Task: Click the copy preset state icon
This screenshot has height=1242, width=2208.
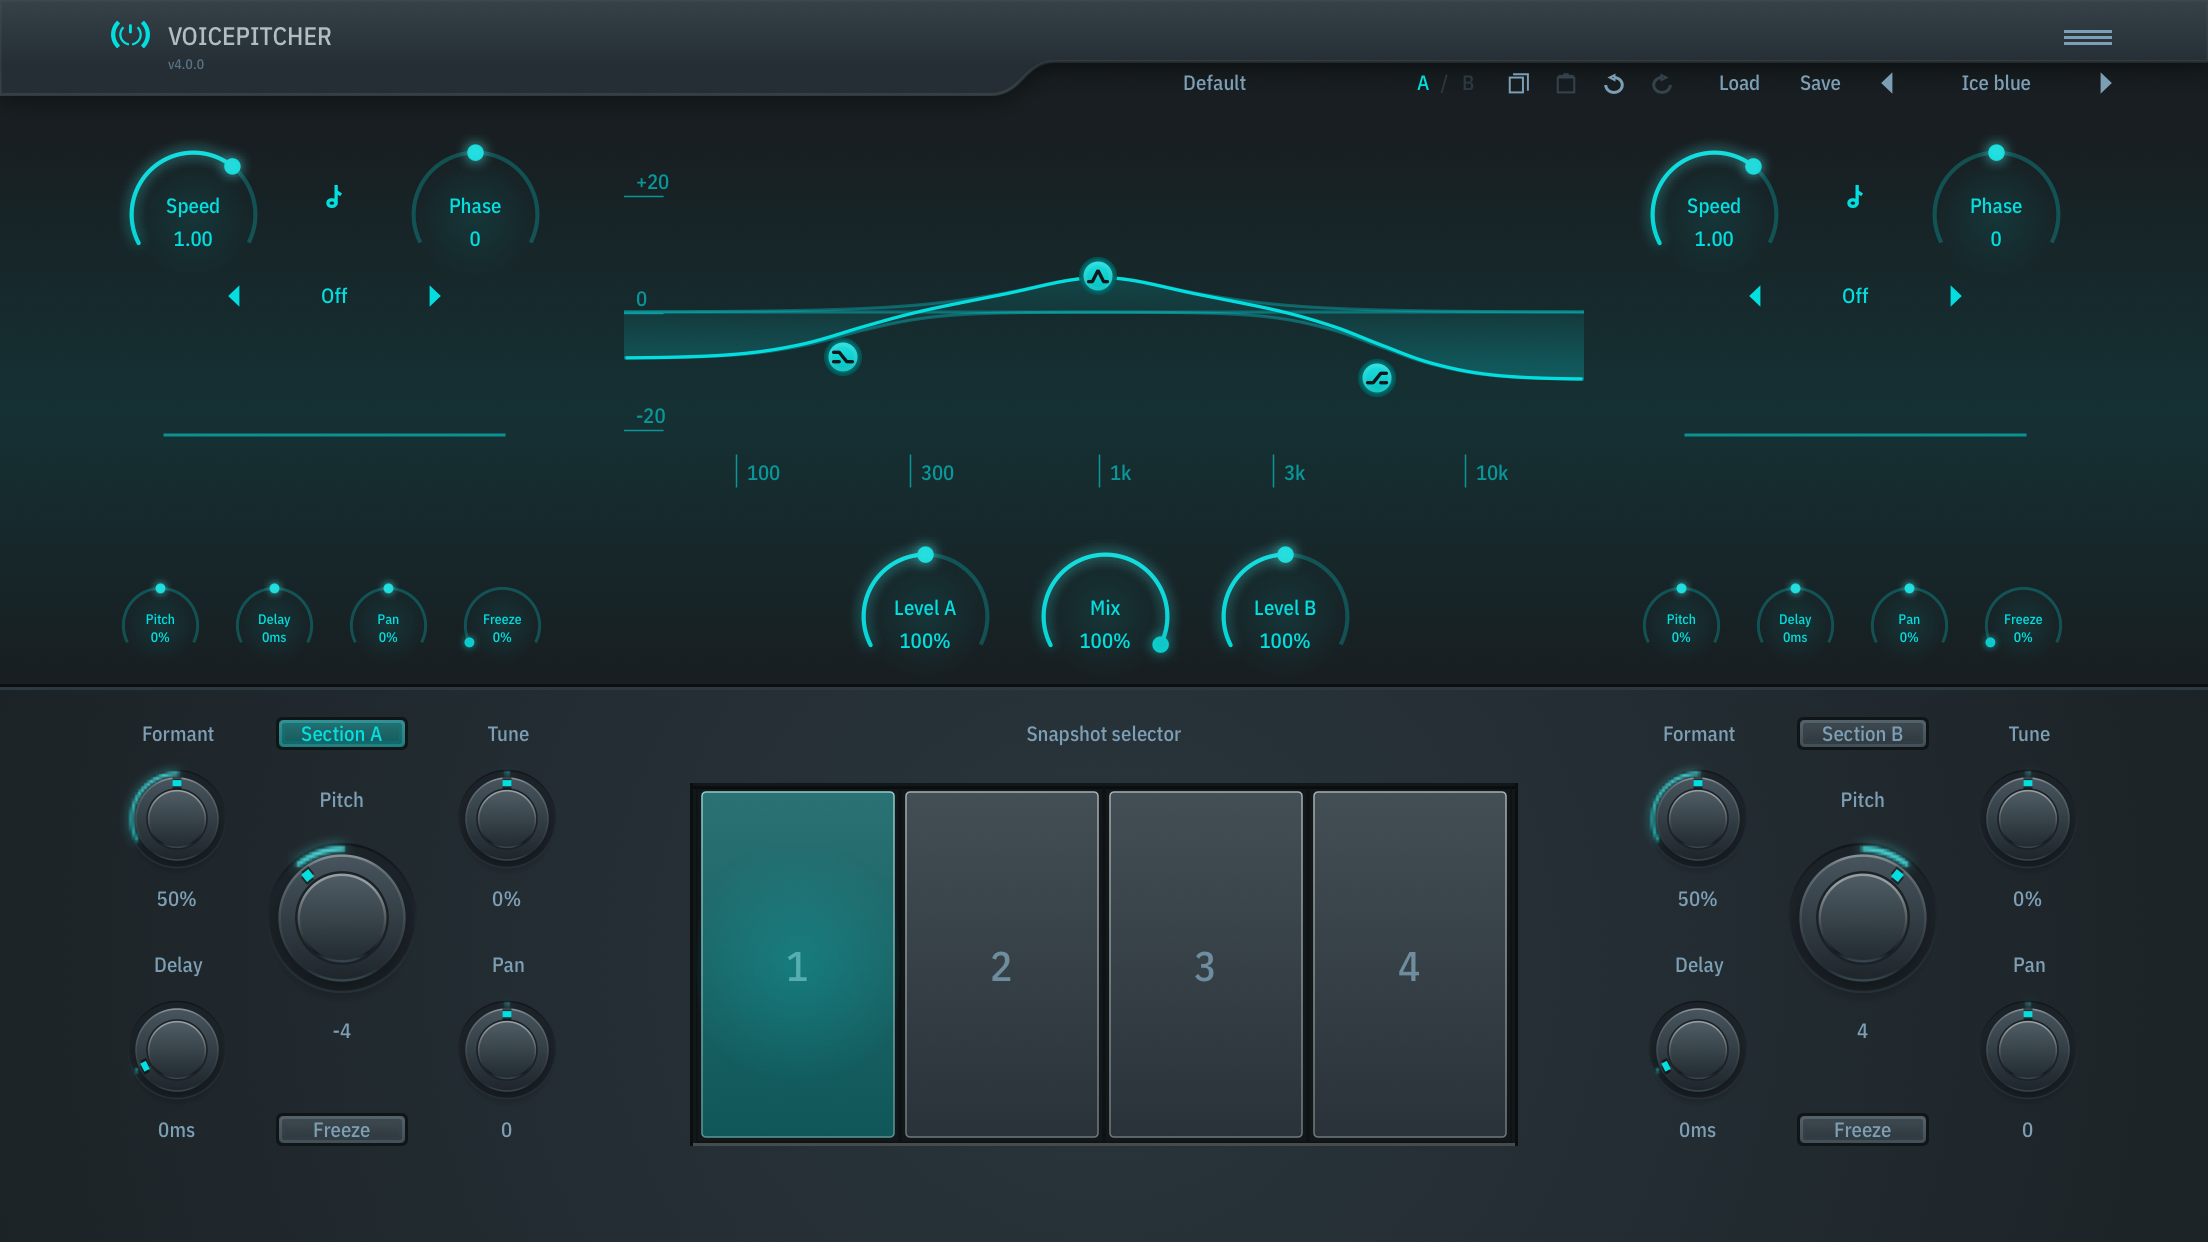Action: click(1518, 84)
